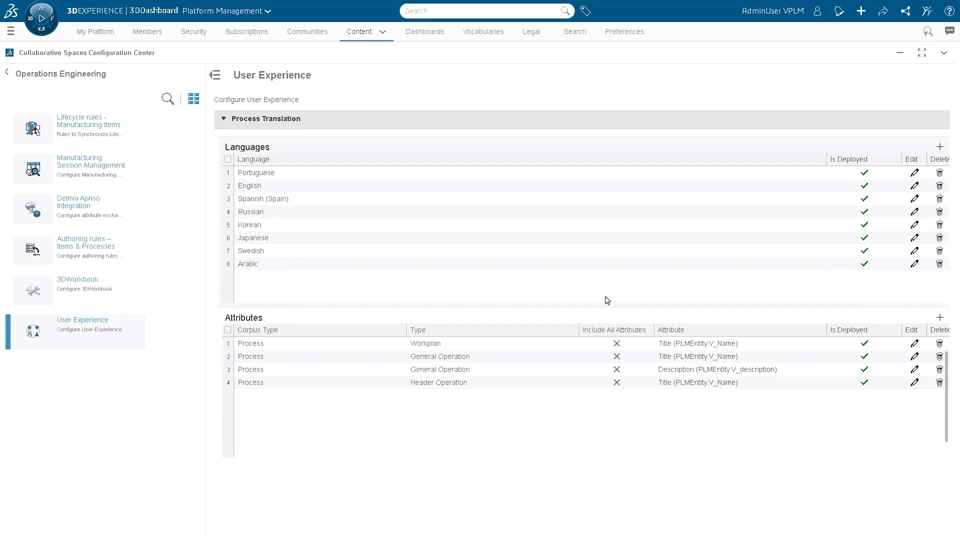Delete the Header Operation attribute row

point(939,382)
